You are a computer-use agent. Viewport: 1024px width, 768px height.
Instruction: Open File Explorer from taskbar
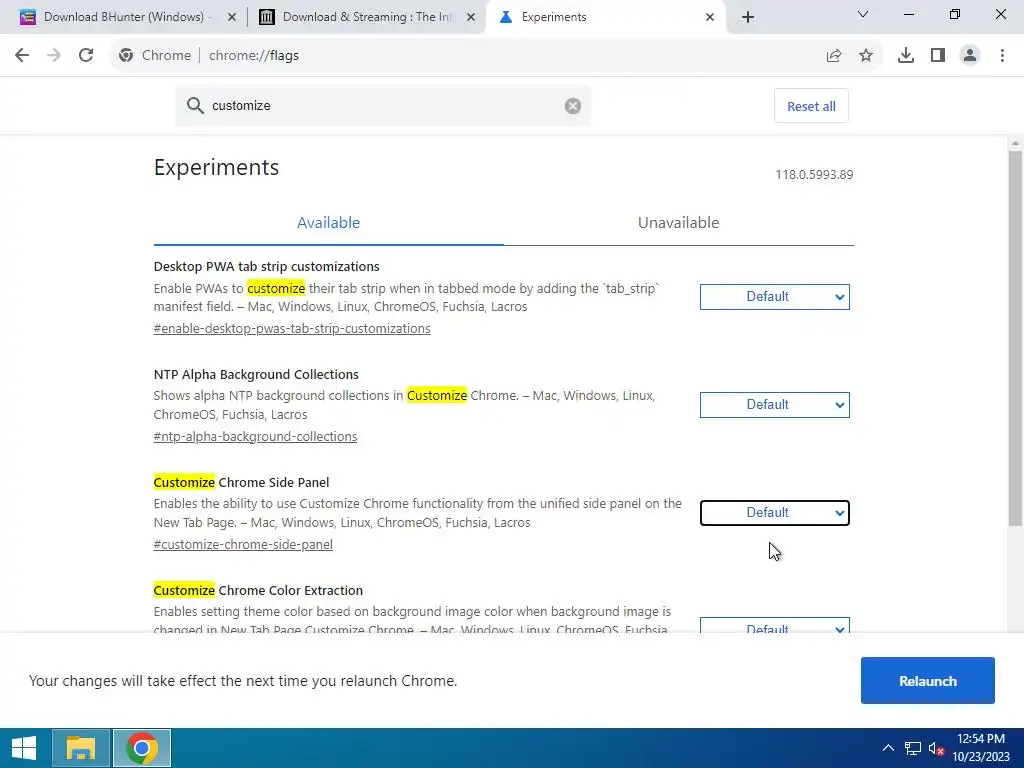(x=81, y=748)
